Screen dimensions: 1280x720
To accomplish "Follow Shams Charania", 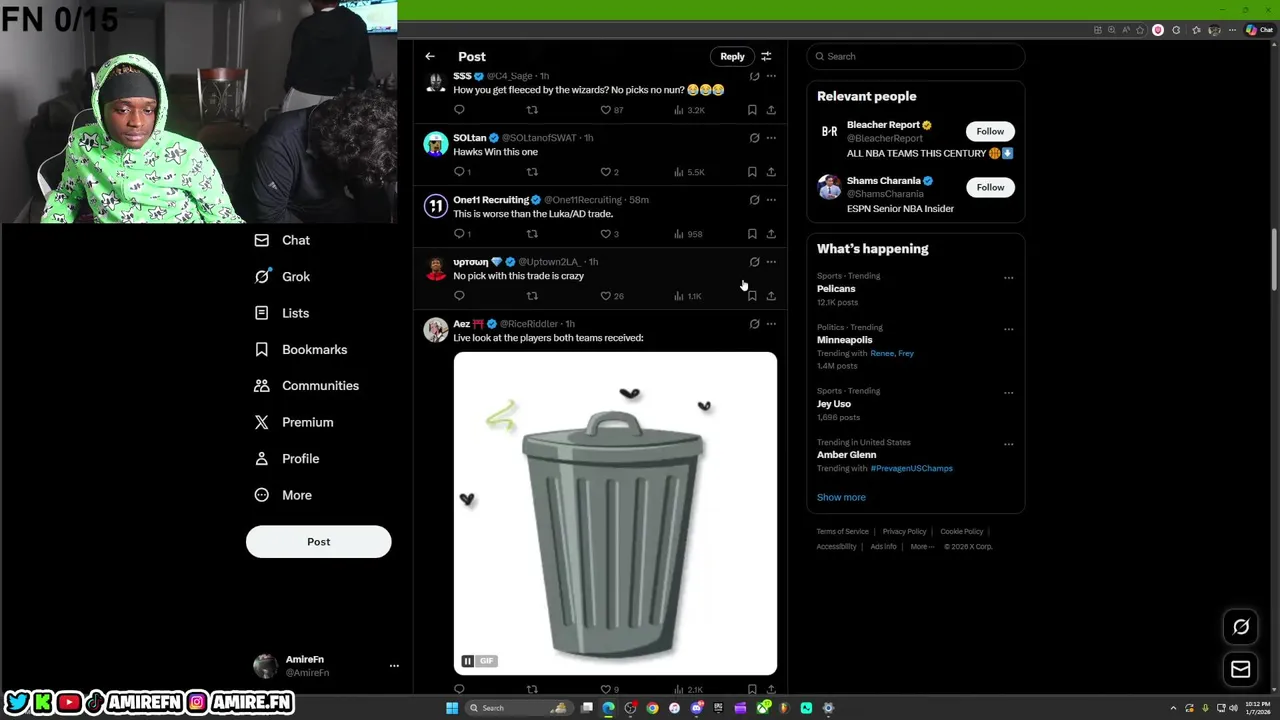I will [990, 187].
